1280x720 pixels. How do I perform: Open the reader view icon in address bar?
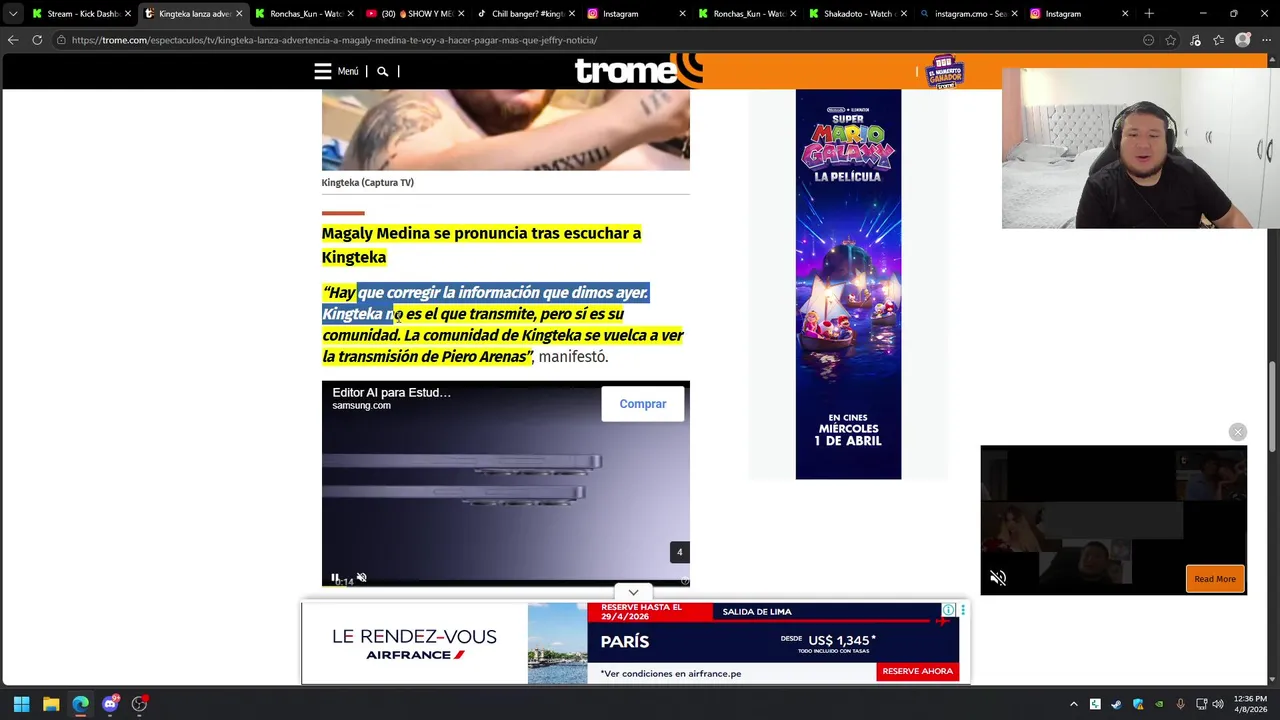(1148, 40)
